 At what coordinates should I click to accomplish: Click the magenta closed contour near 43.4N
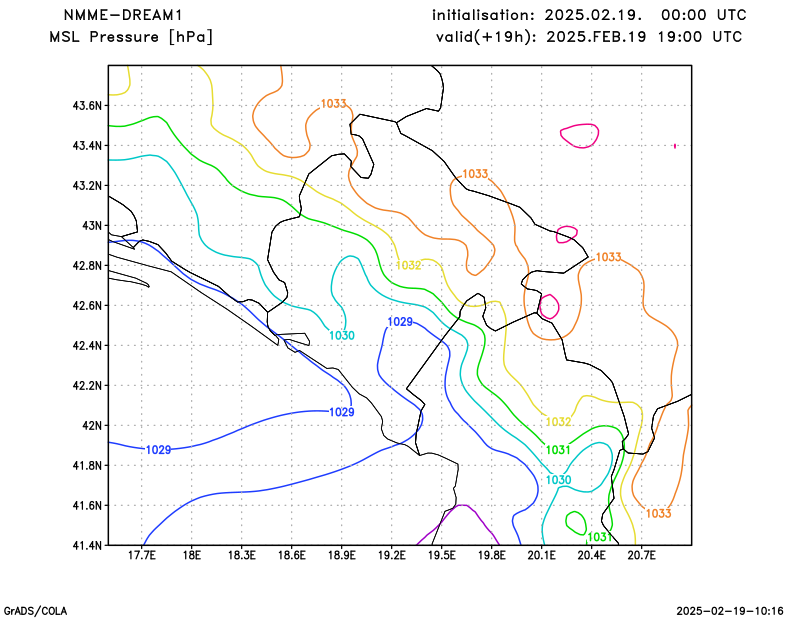[580, 135]
